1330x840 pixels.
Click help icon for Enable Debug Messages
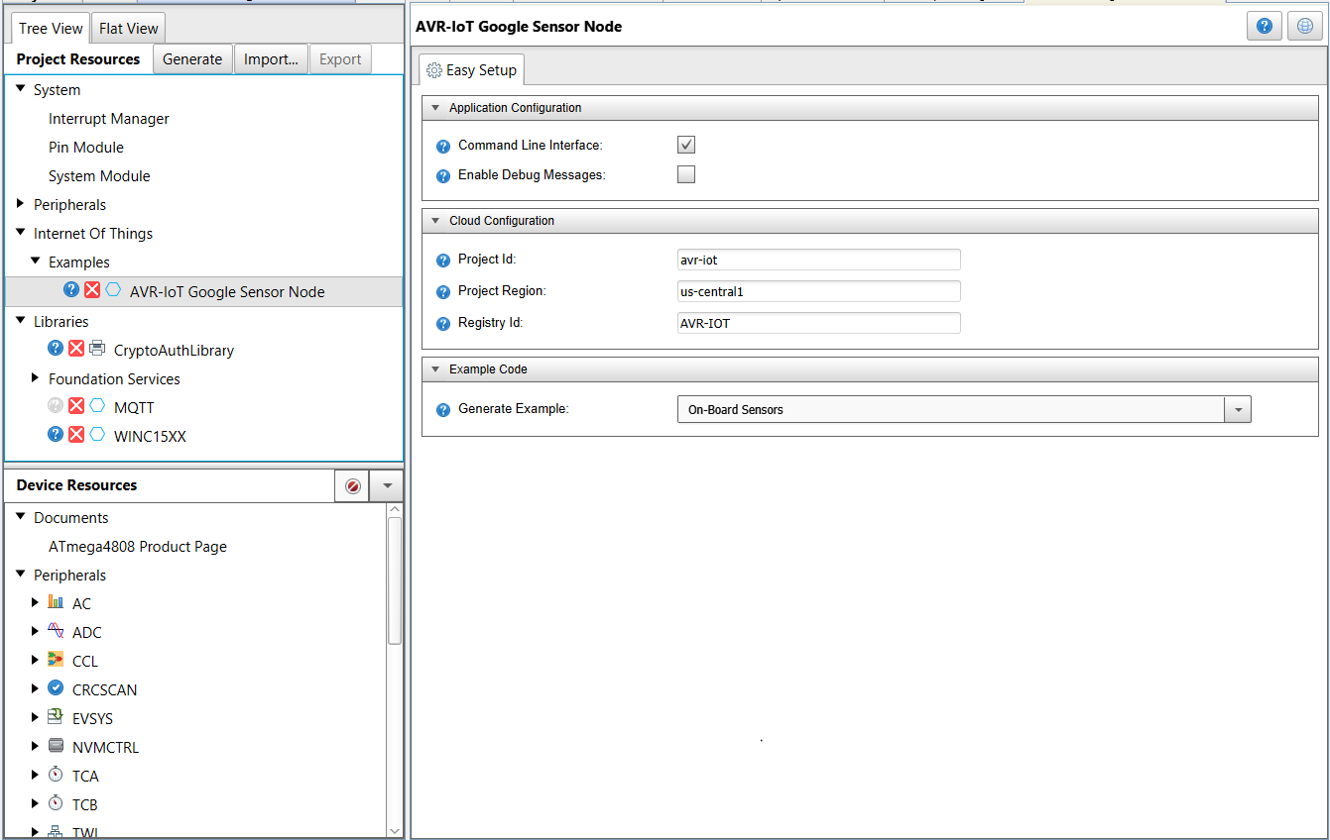click(x=443, y=176)
